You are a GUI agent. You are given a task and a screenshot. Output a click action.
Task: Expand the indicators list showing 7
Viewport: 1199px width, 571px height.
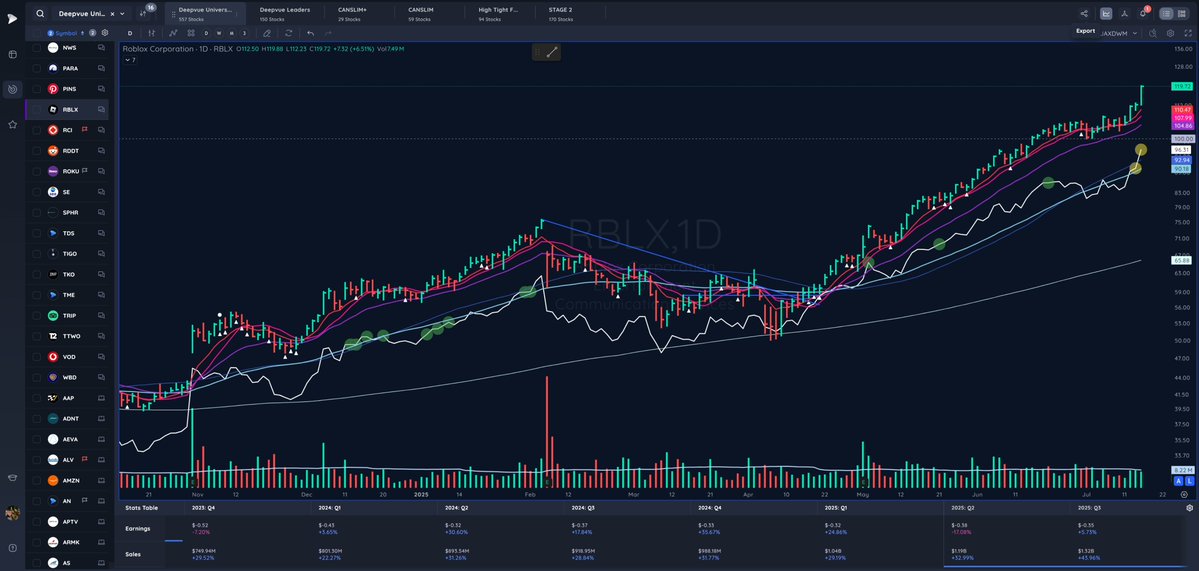click(x=130, y=60)
